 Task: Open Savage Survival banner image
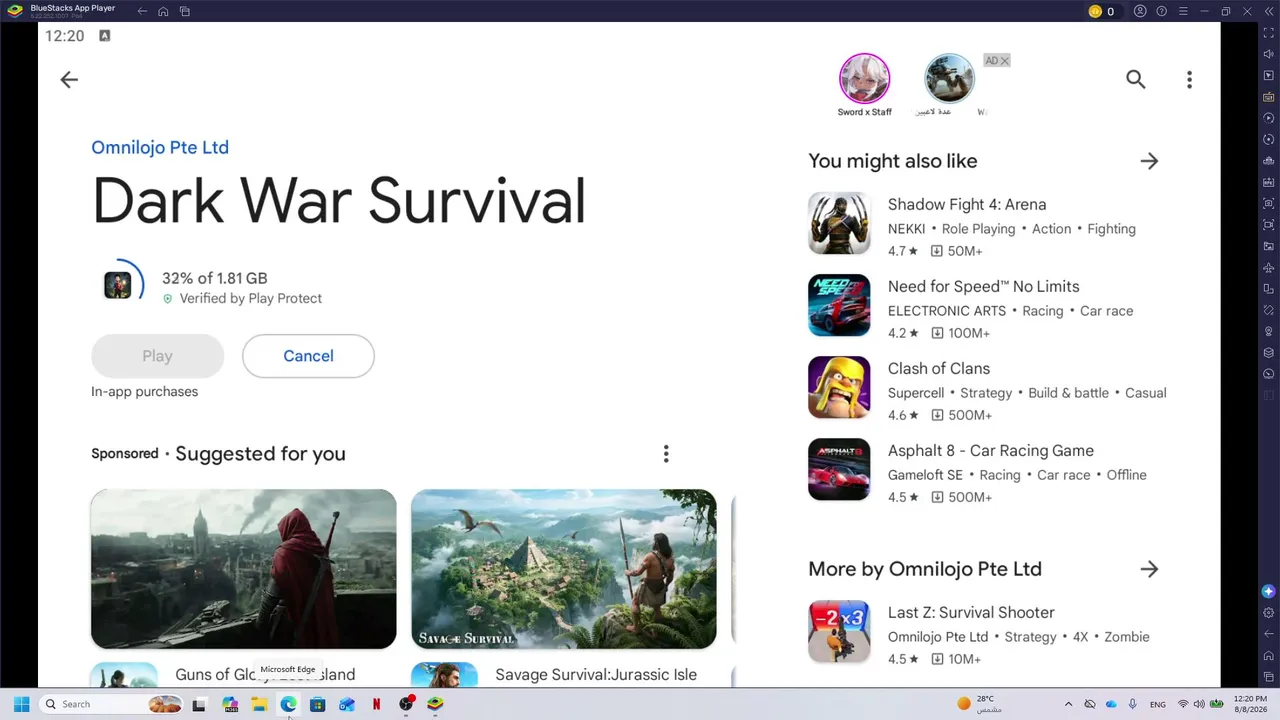tap(564, 569)
